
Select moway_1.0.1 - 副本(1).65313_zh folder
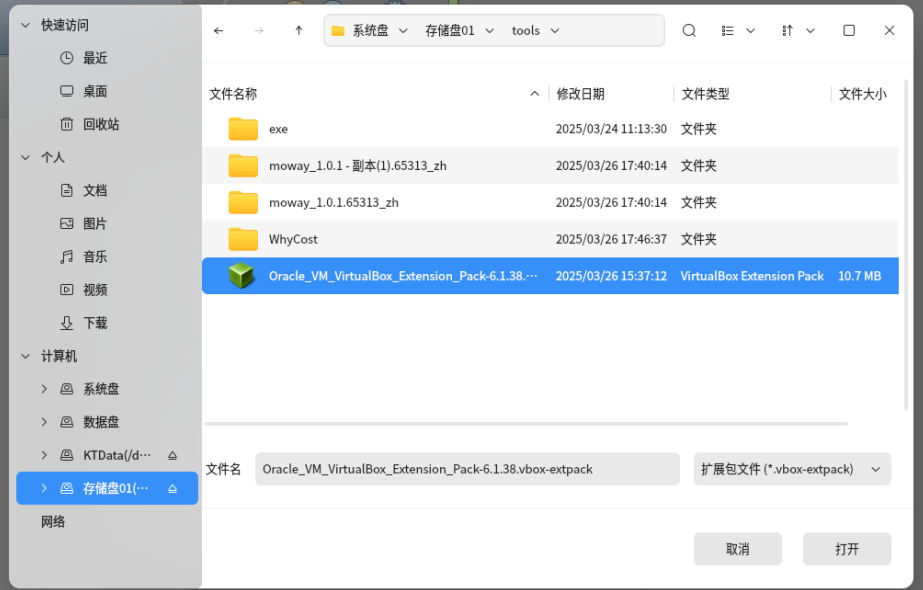[x=550, y=165]
